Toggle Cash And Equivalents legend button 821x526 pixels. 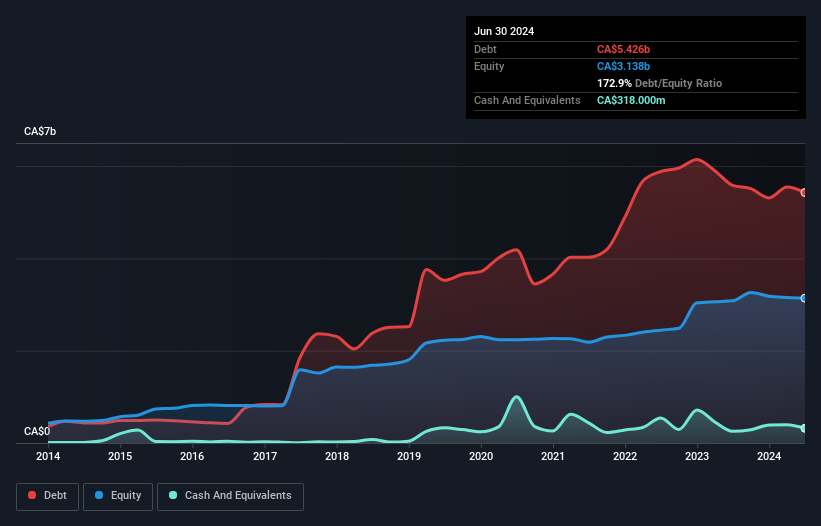230,496
